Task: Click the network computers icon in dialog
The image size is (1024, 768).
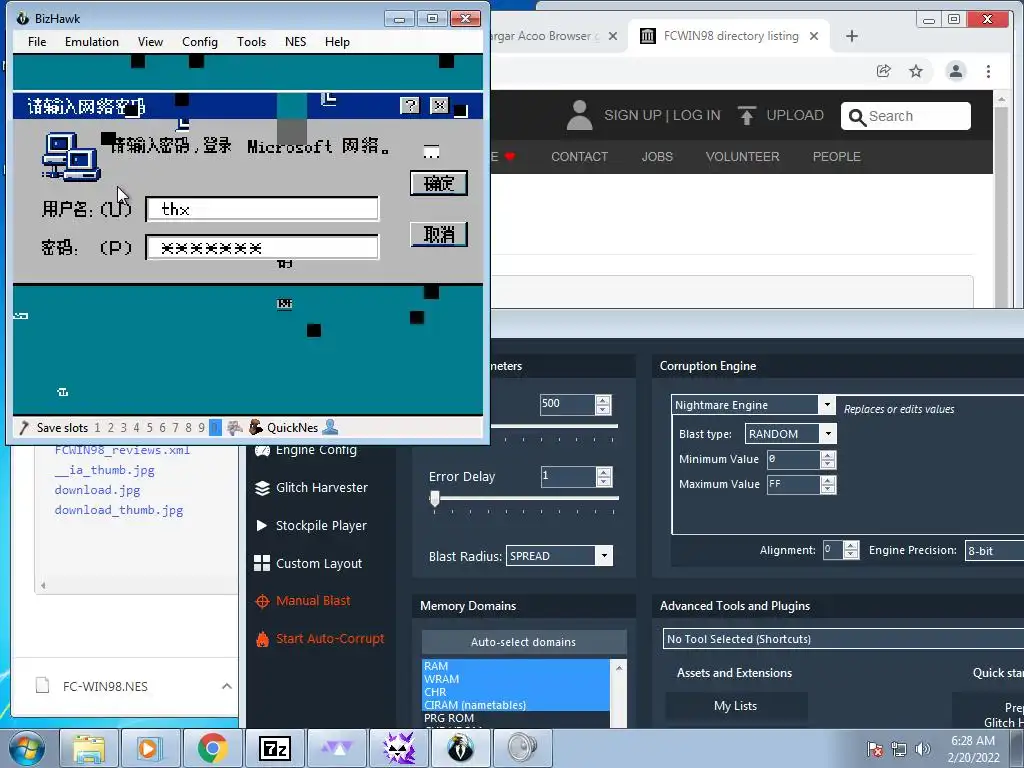Action: pos(71,157)
